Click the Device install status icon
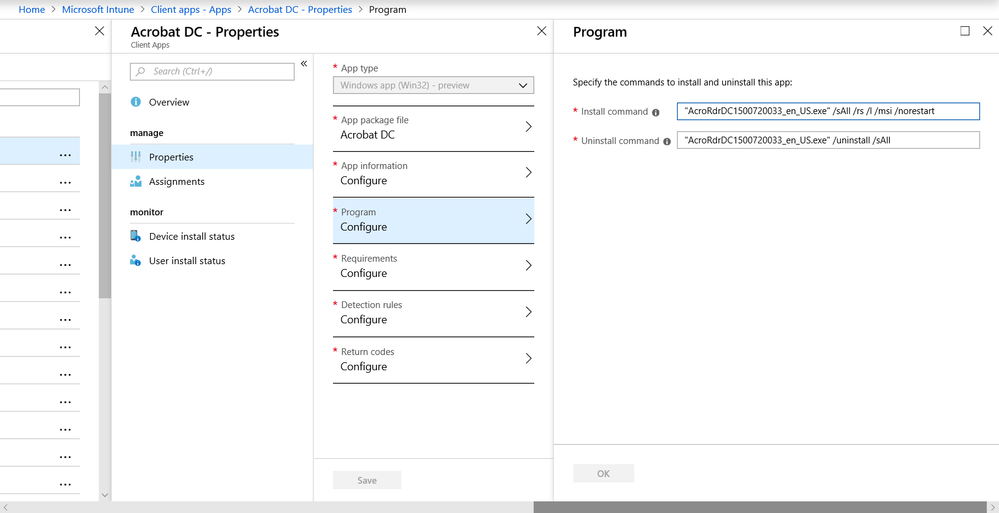This screenshot has width=999, height=513. 135,236
